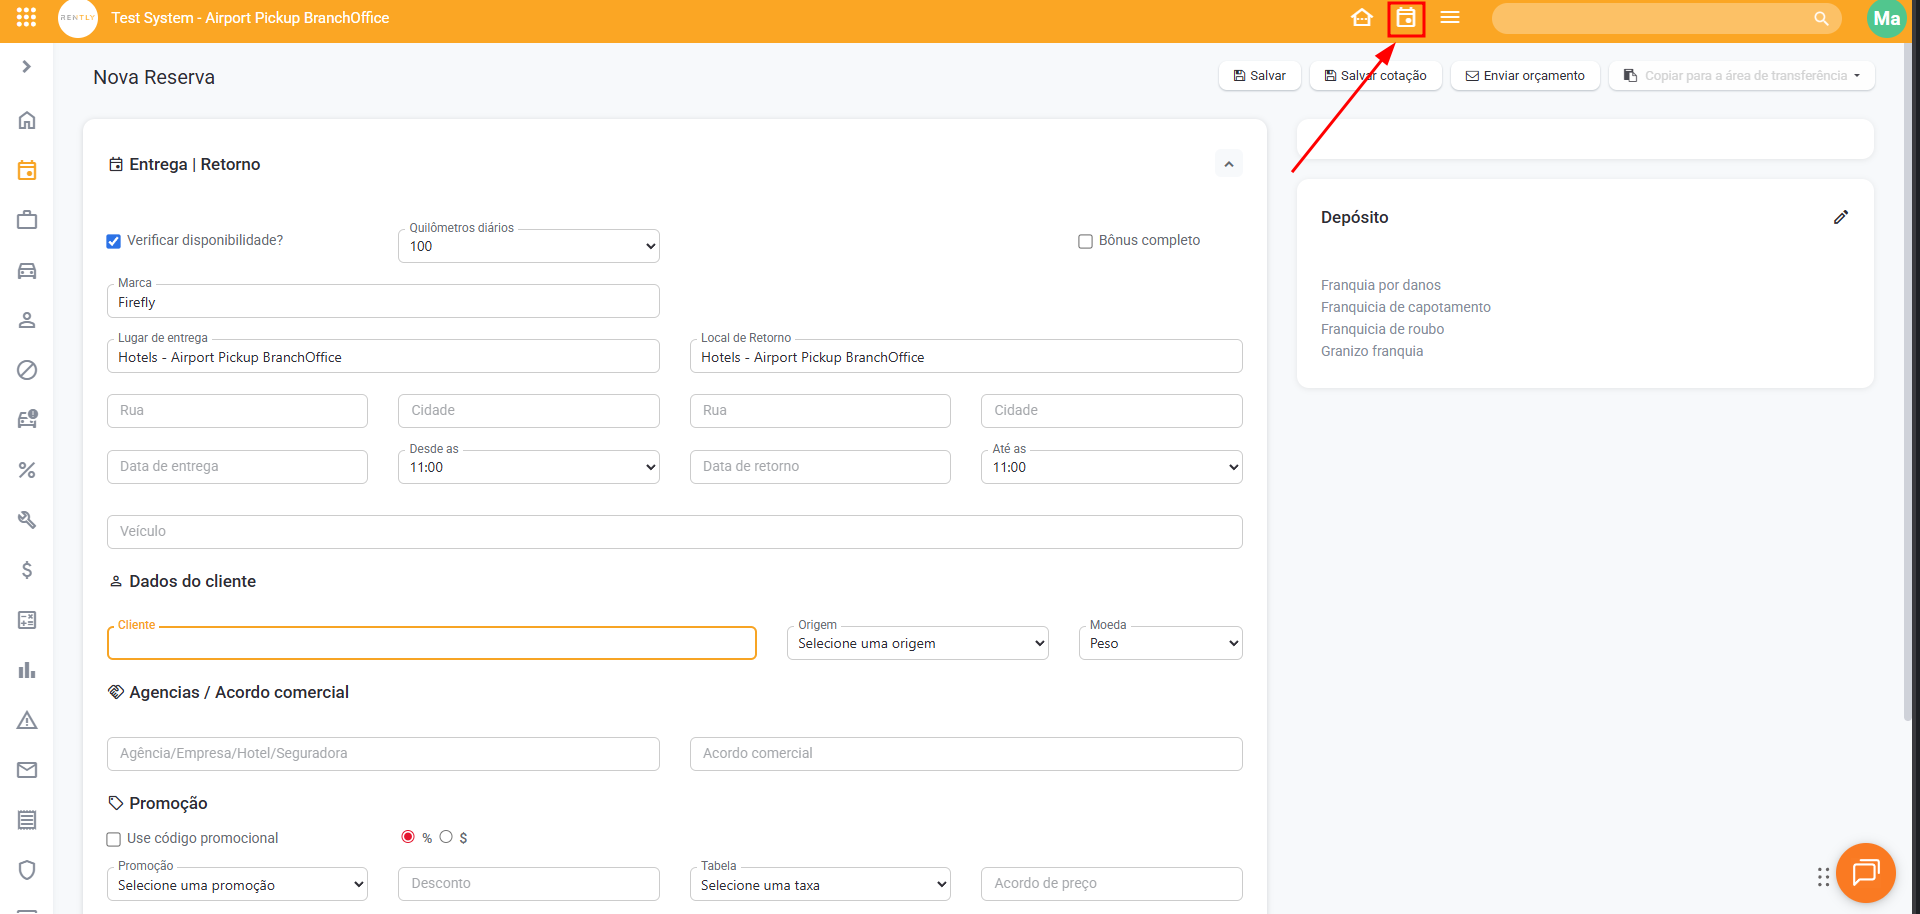Open the dollar sign icon in sidebar

[27, 570]
